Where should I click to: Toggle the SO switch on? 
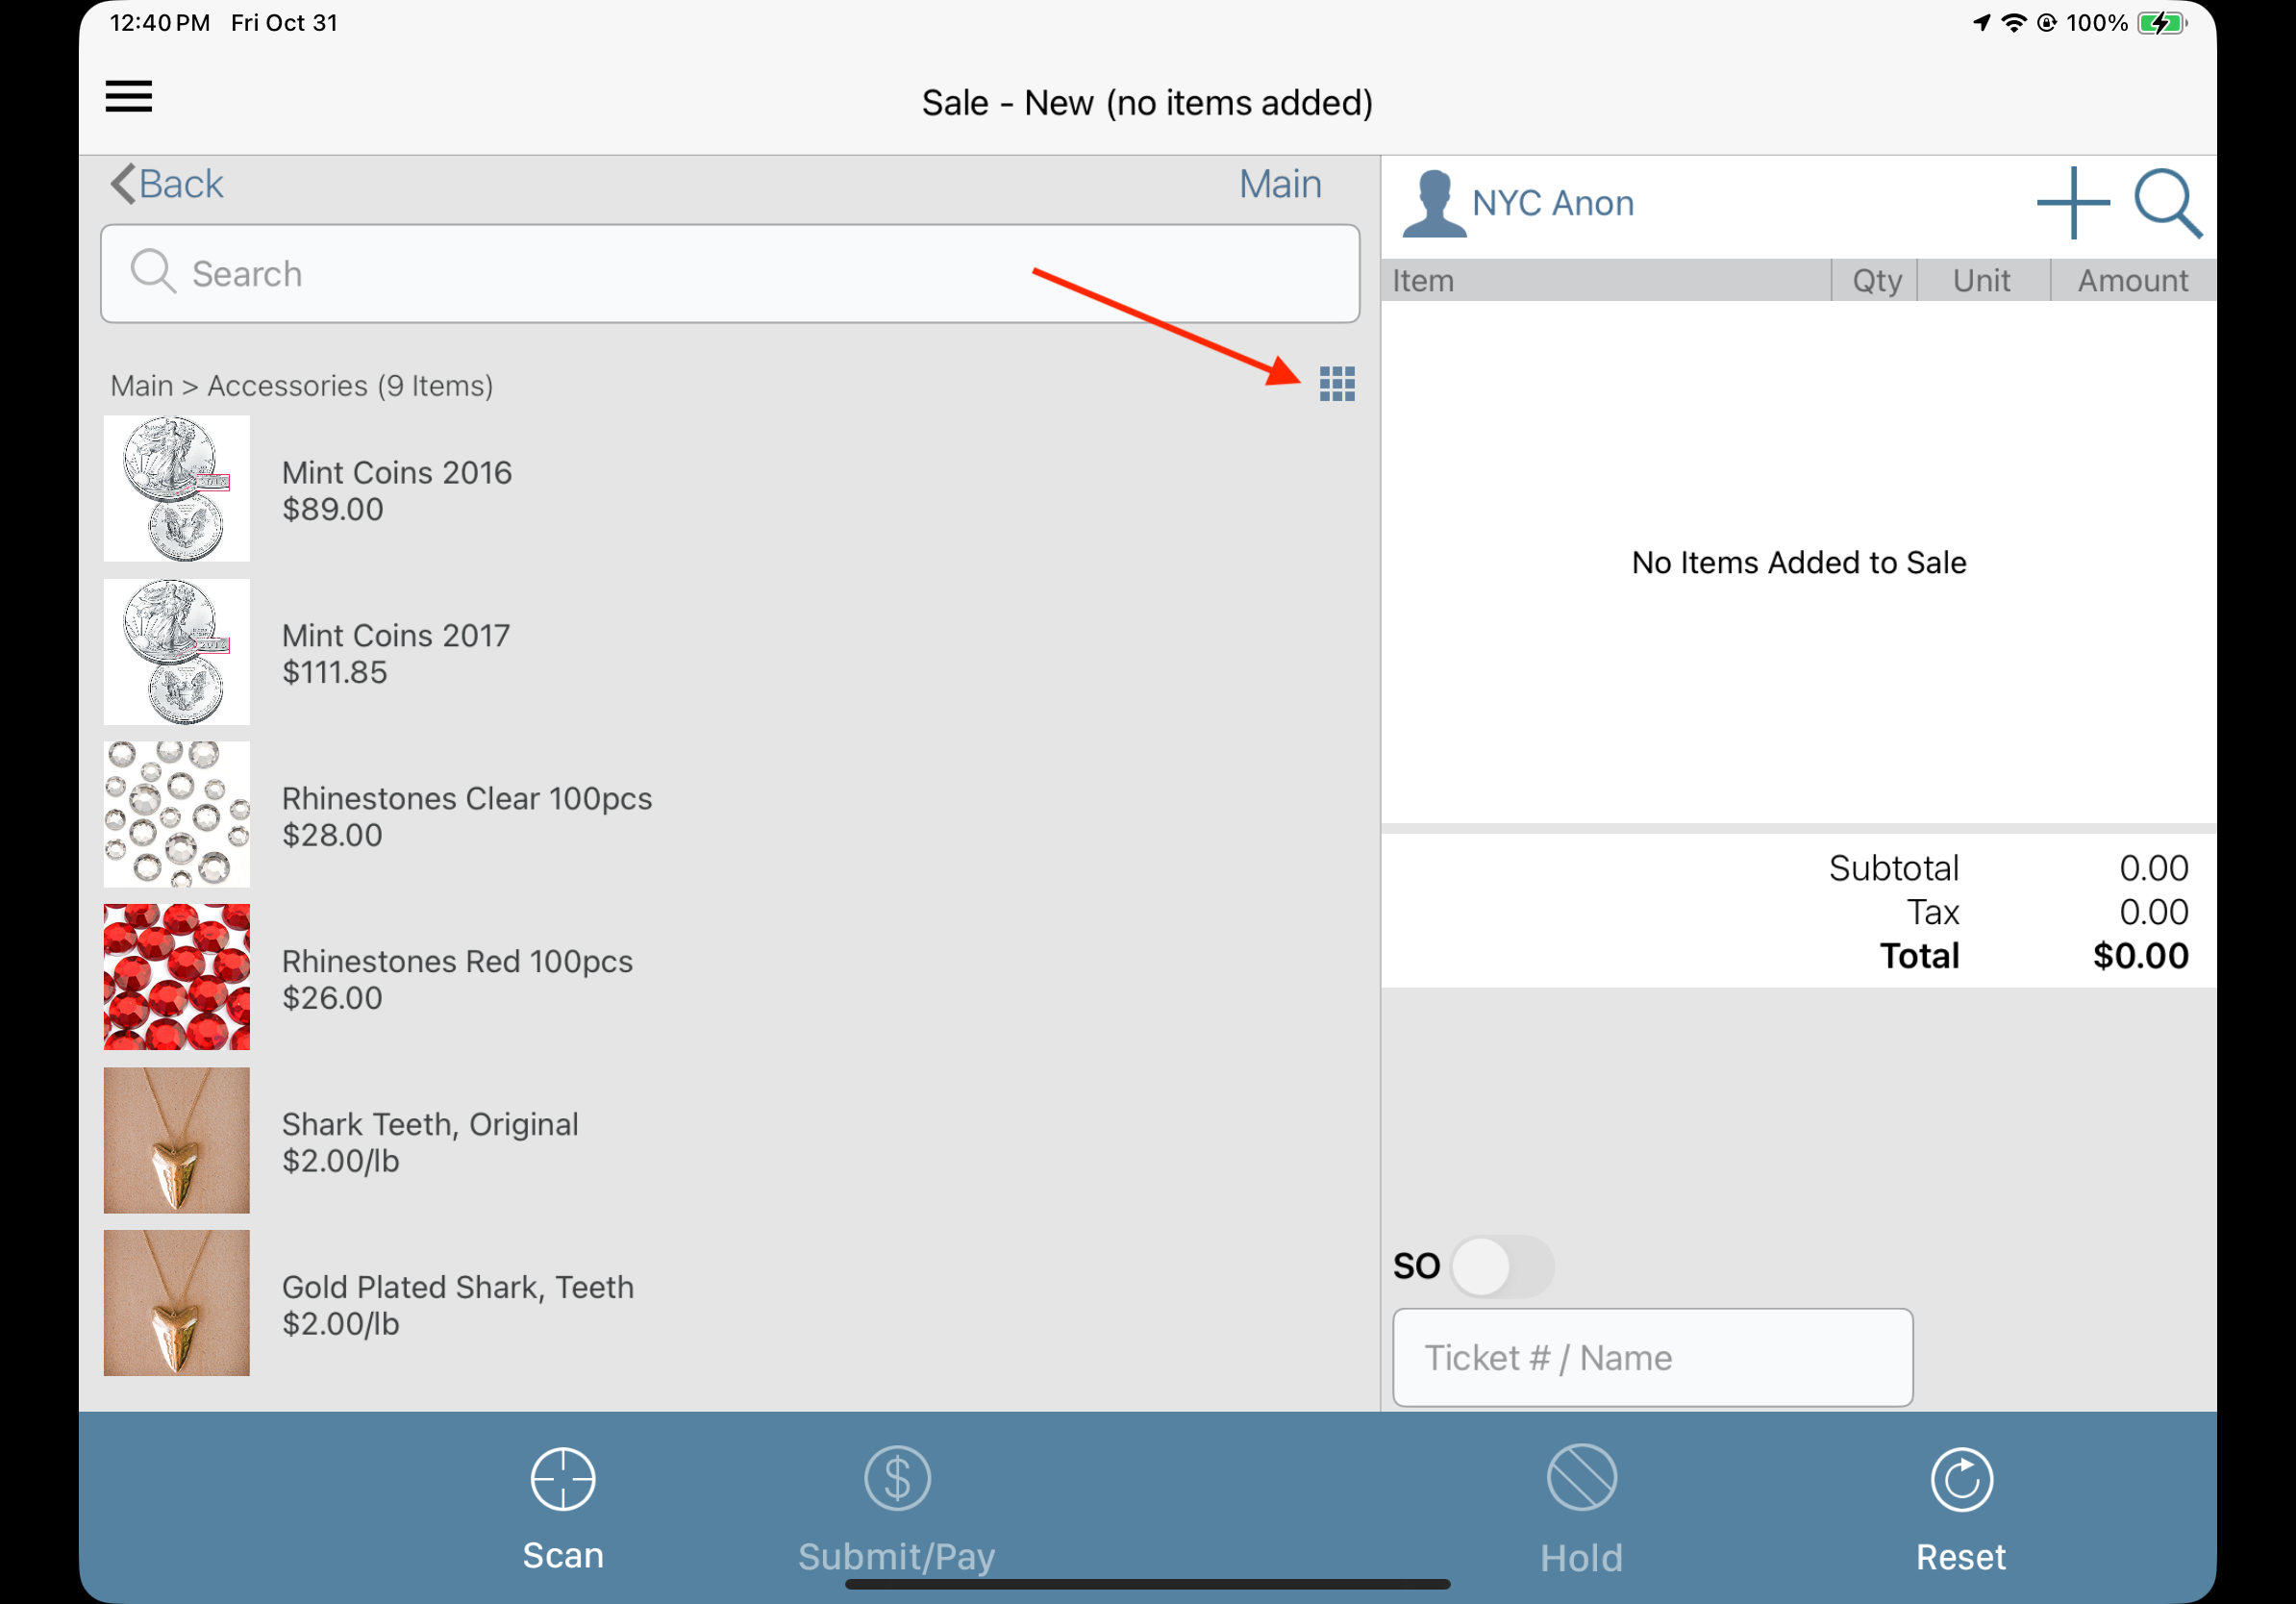click(1501, 1266)
